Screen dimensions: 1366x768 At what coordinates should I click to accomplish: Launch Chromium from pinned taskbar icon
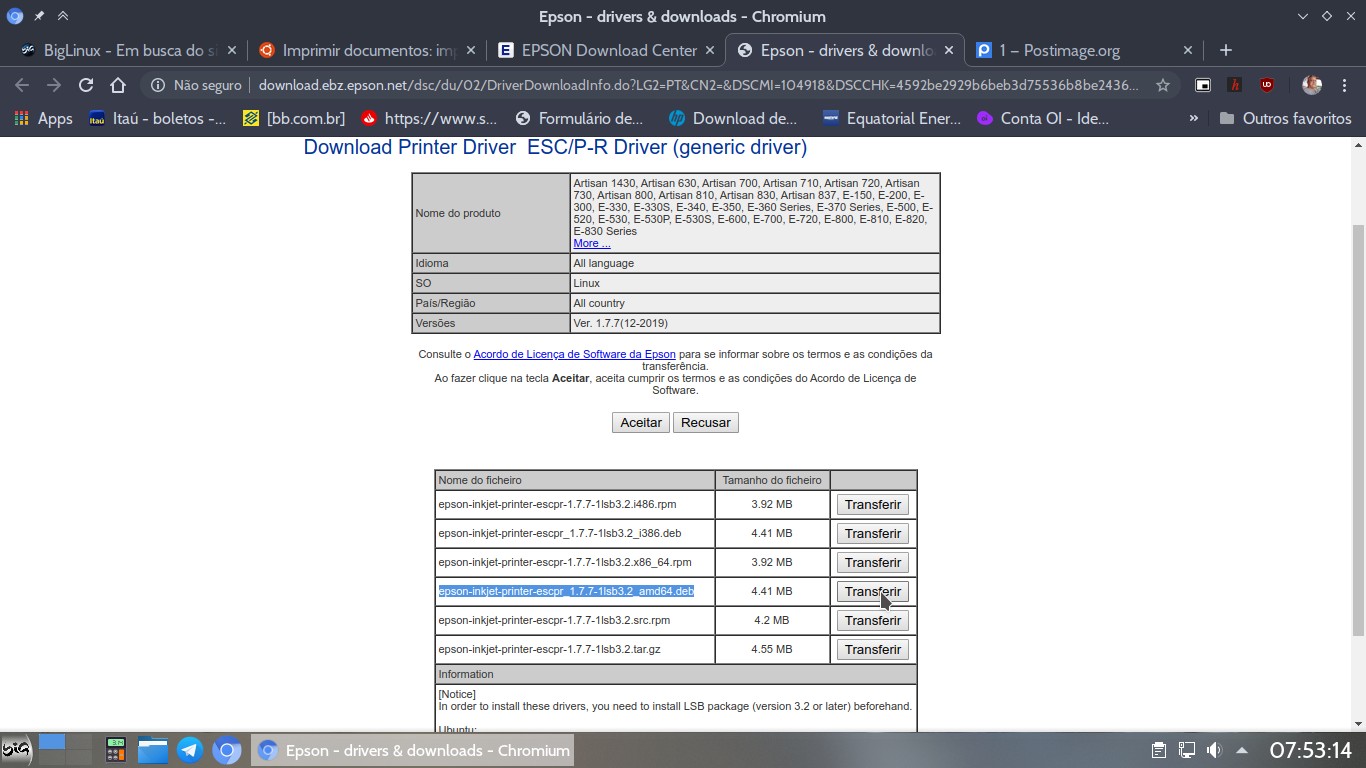coord(227,750)
